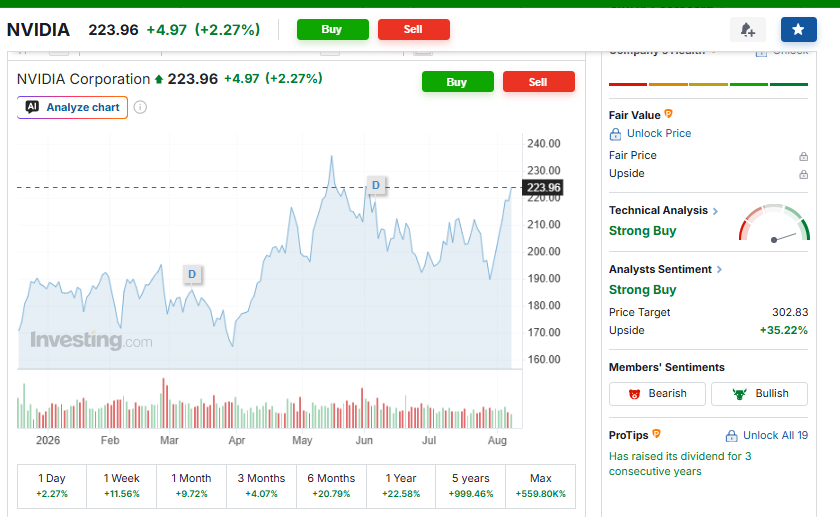Expand Analysts Sentiment chevron
This screenshot has width=840, height=517.
point(719,269)
